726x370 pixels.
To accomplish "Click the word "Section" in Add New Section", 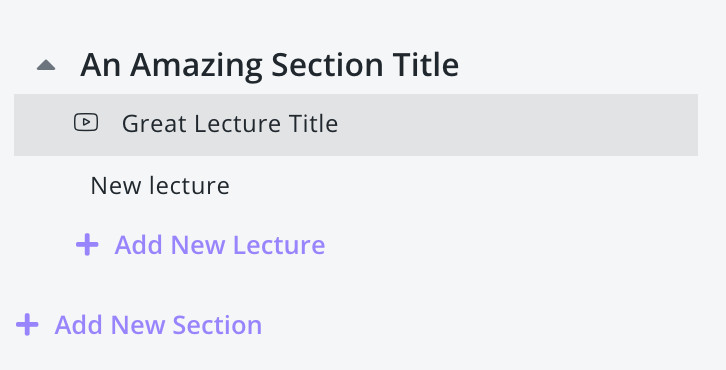I will coord(217,325).
